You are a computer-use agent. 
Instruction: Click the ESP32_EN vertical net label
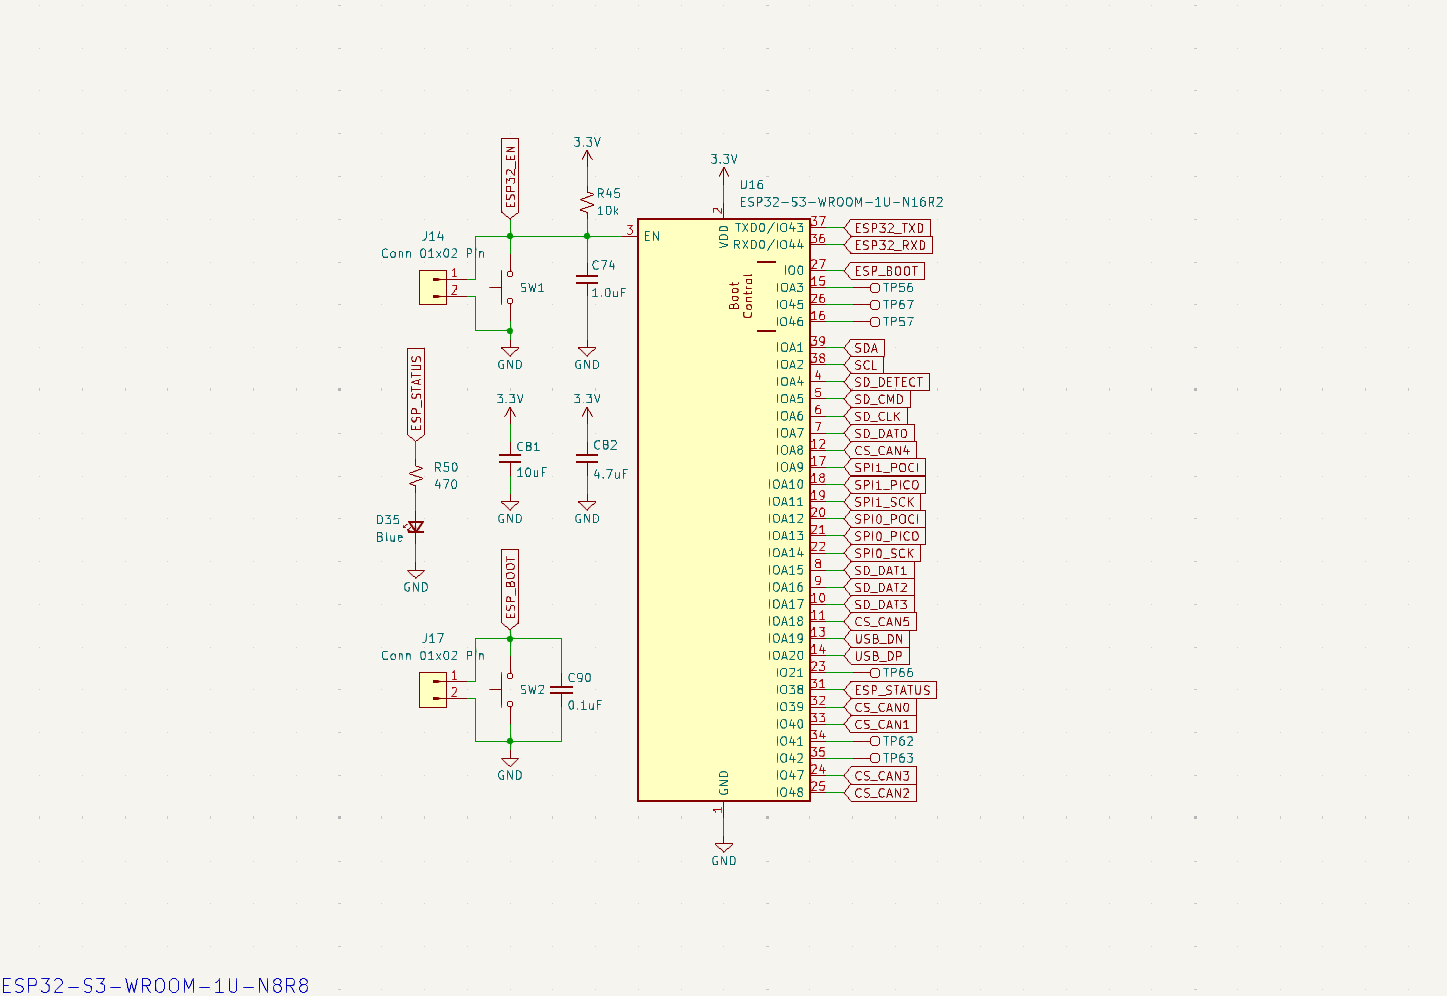click(510, 178)
